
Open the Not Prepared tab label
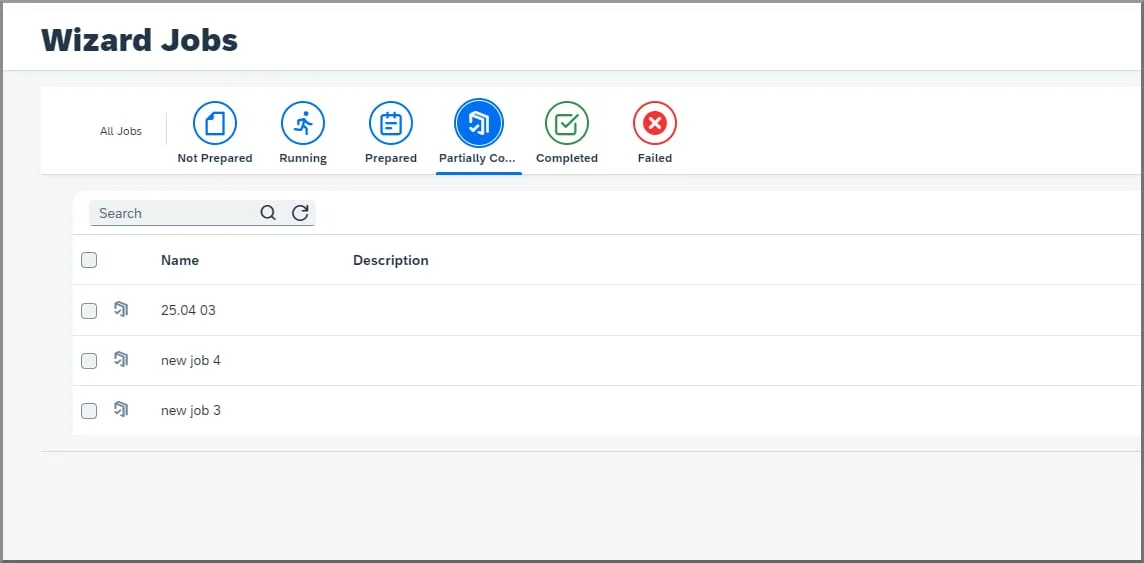tap(214, 158)
